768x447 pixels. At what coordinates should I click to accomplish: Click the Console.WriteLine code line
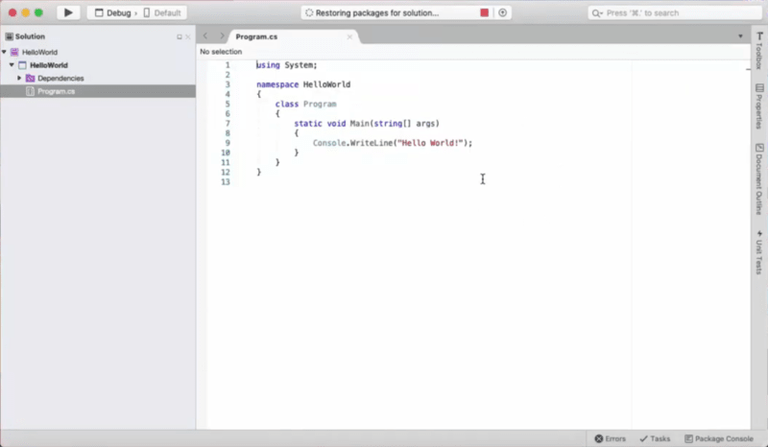point(393,143)
